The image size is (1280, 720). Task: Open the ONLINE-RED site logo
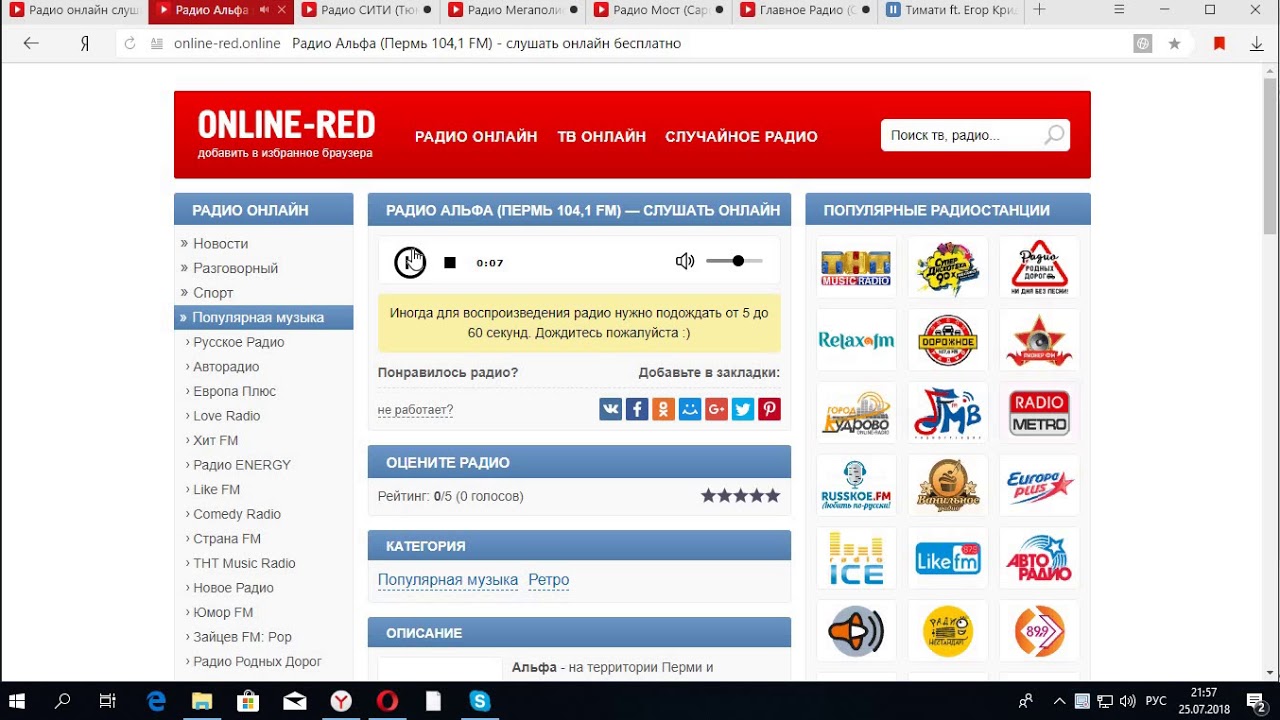(x=286, y=125)
